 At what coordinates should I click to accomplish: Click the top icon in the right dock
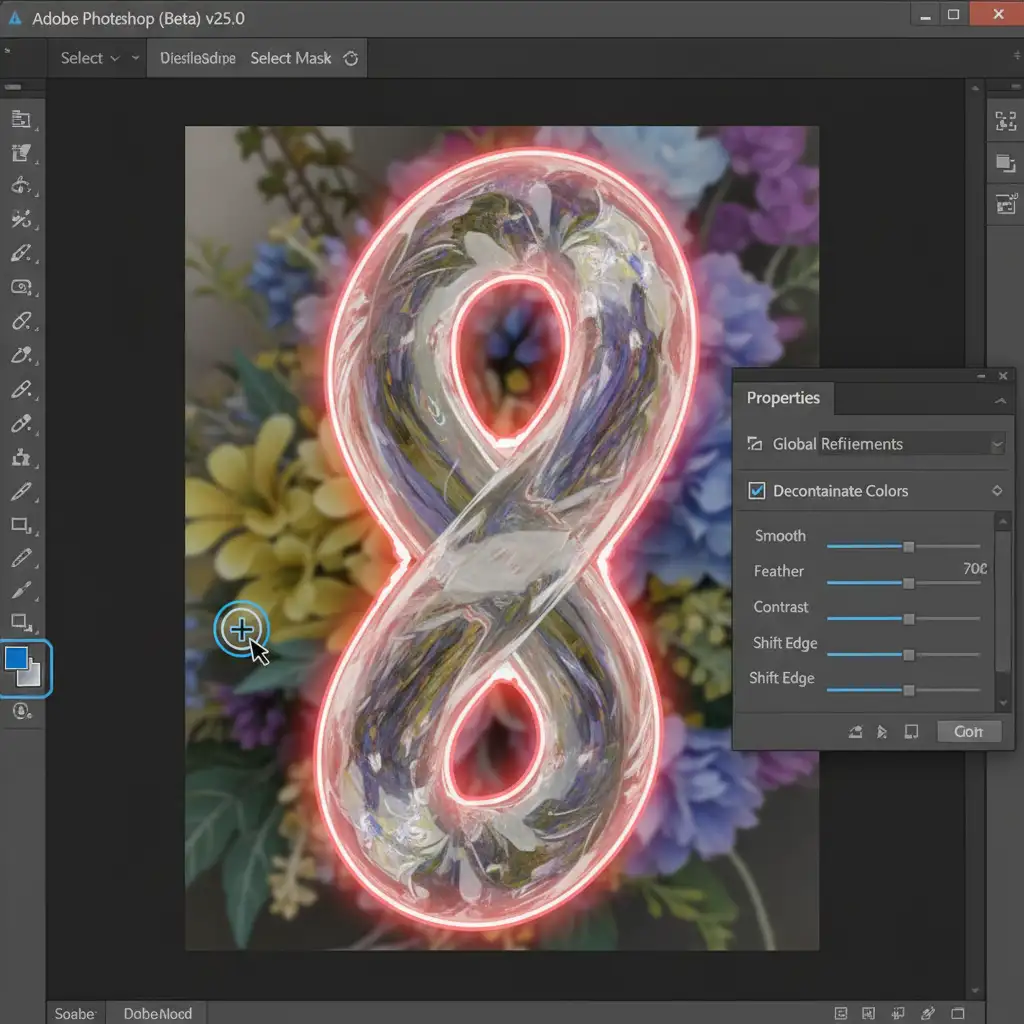click(1005, 122)
